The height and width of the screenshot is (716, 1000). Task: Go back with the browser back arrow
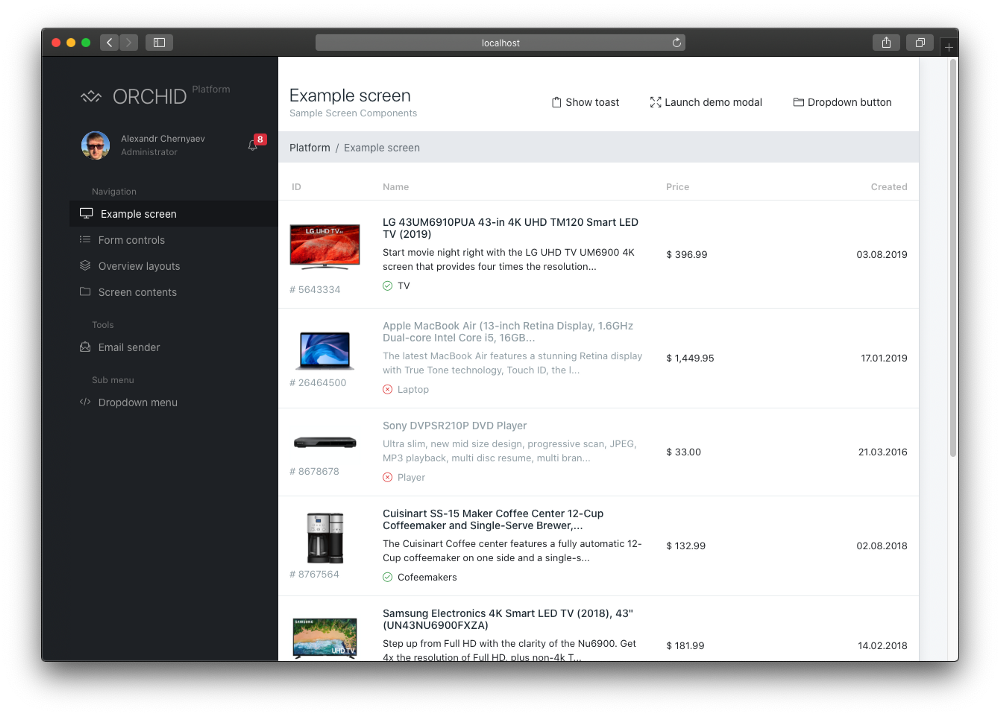(x=110, y=43)
